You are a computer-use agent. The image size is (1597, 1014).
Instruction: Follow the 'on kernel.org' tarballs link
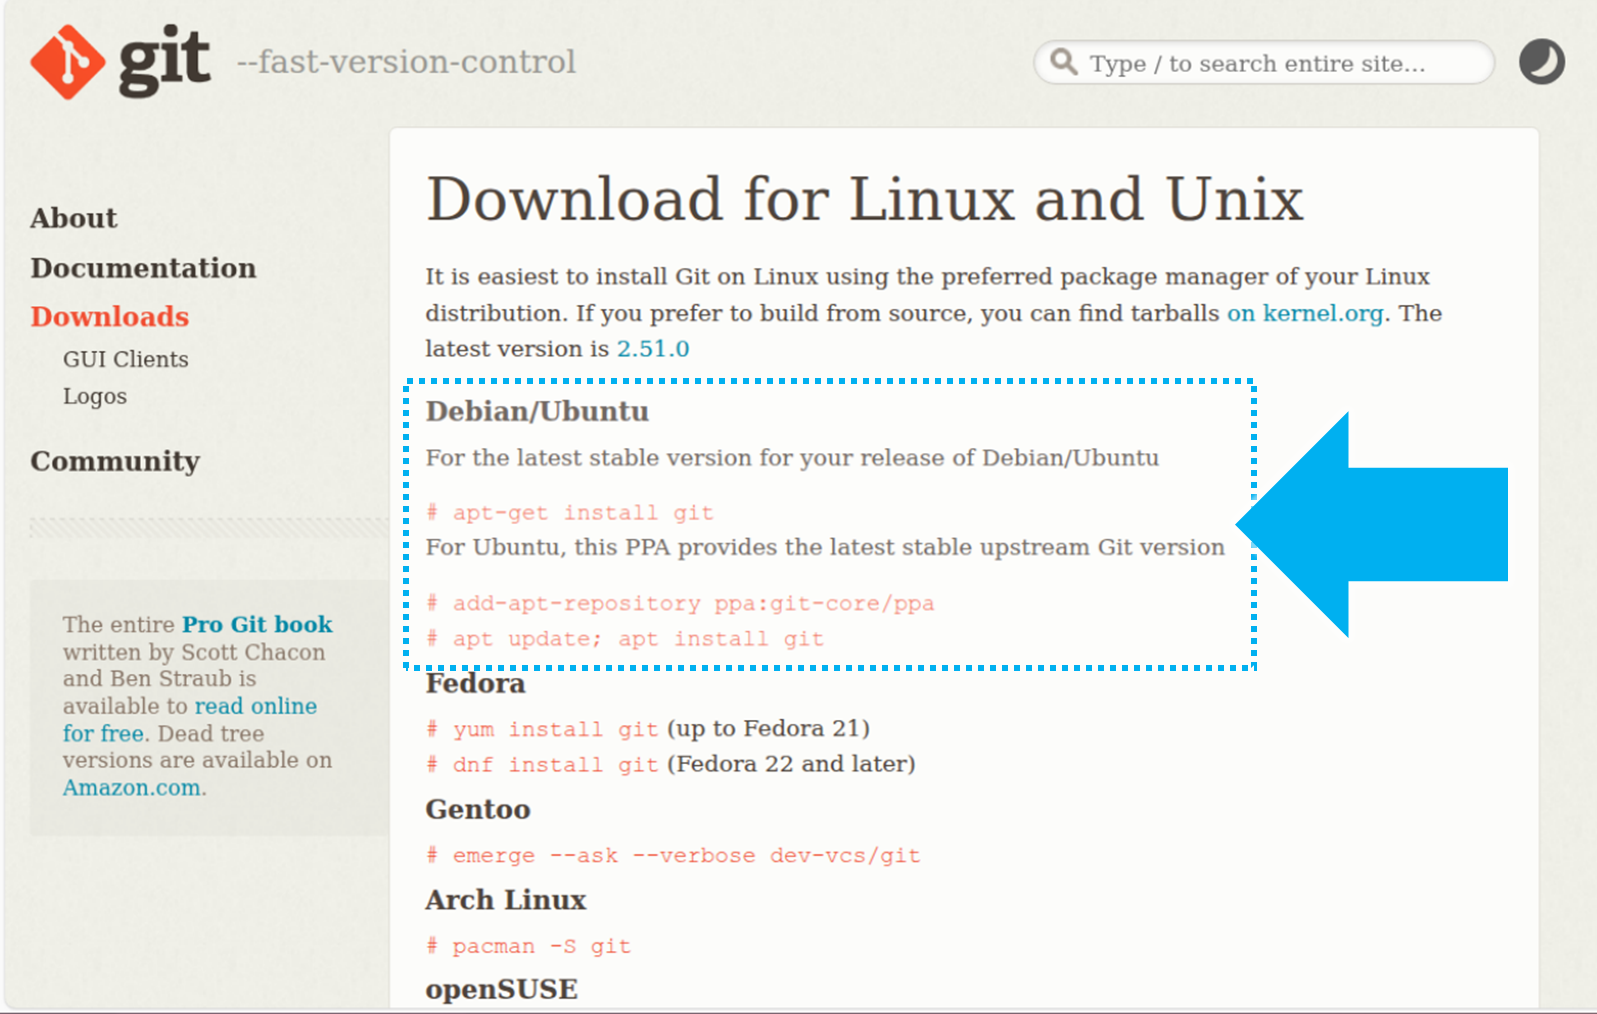[1305, 313]
